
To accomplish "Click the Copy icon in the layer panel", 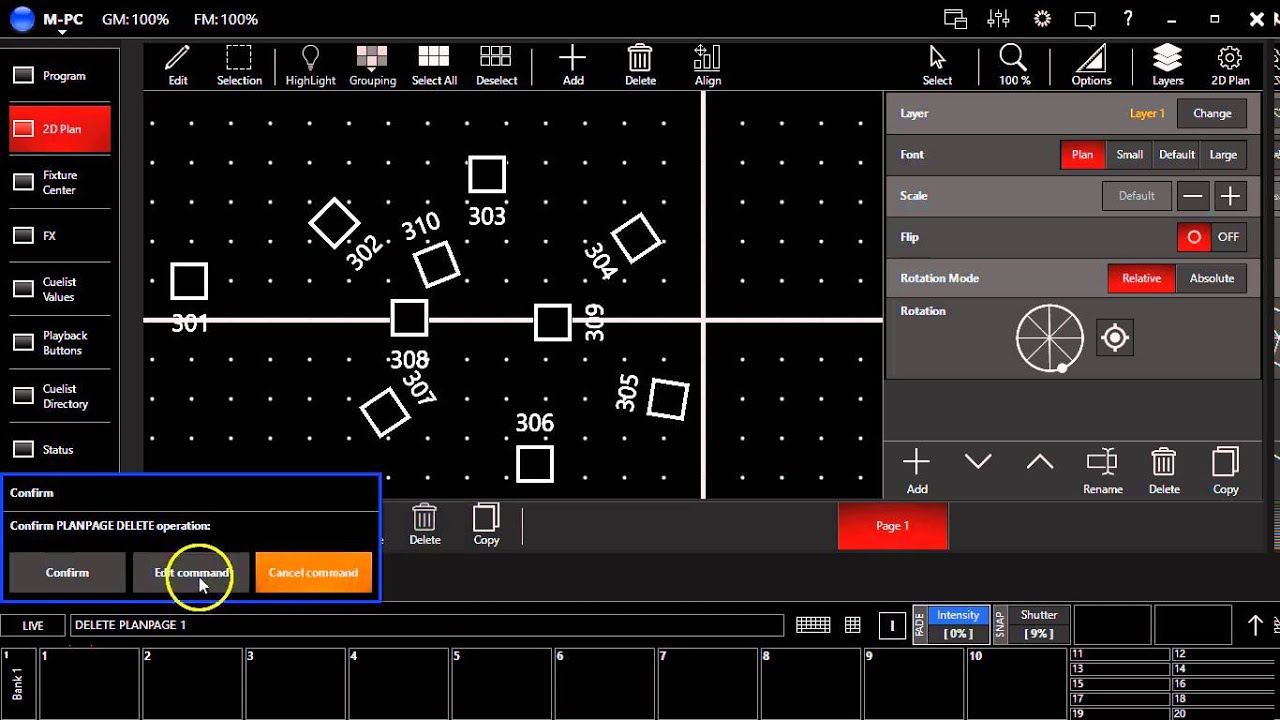I will [1225, 471].
